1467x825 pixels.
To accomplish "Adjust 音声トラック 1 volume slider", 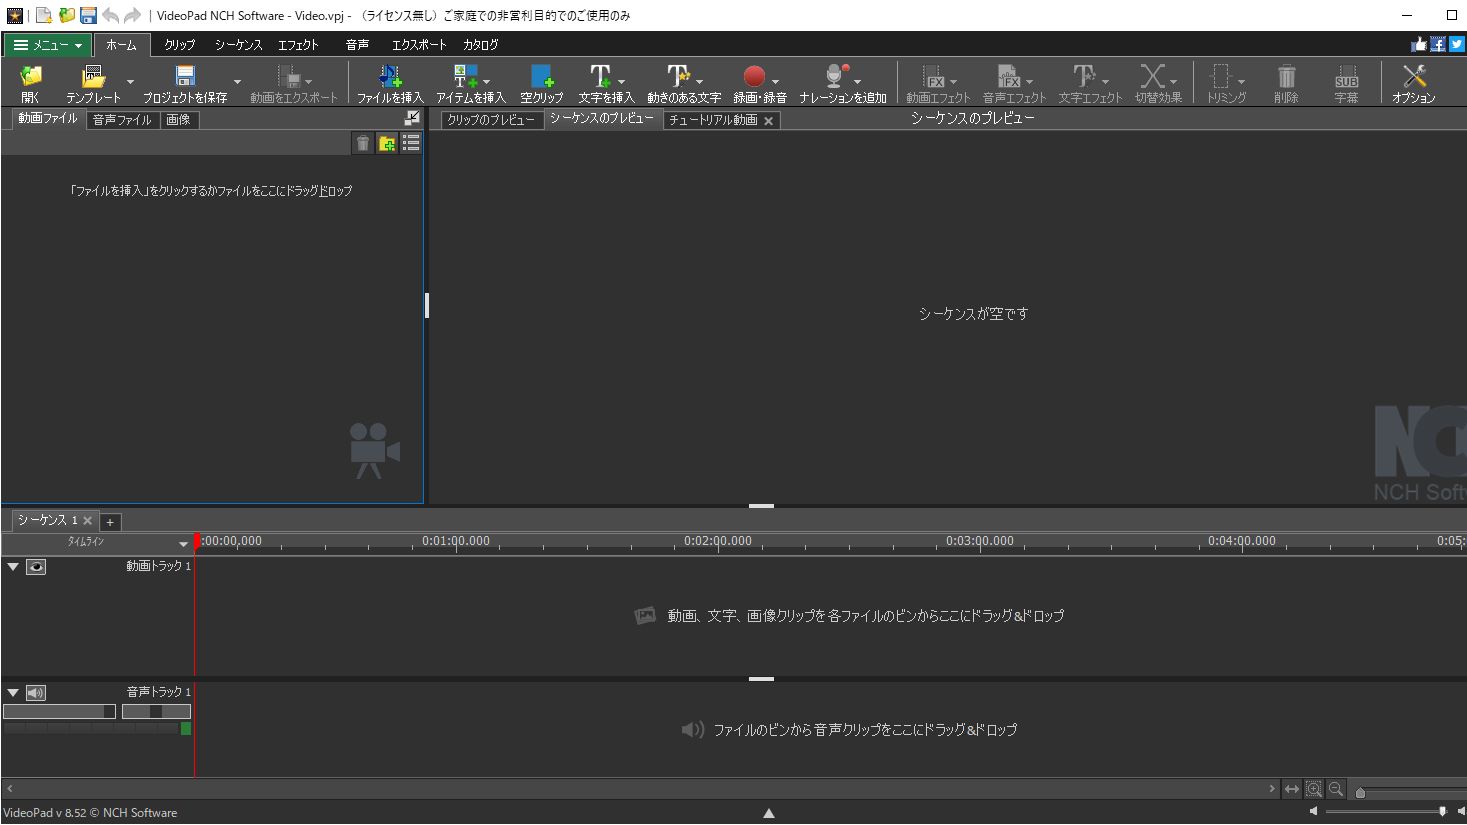I will click(60, 712).
